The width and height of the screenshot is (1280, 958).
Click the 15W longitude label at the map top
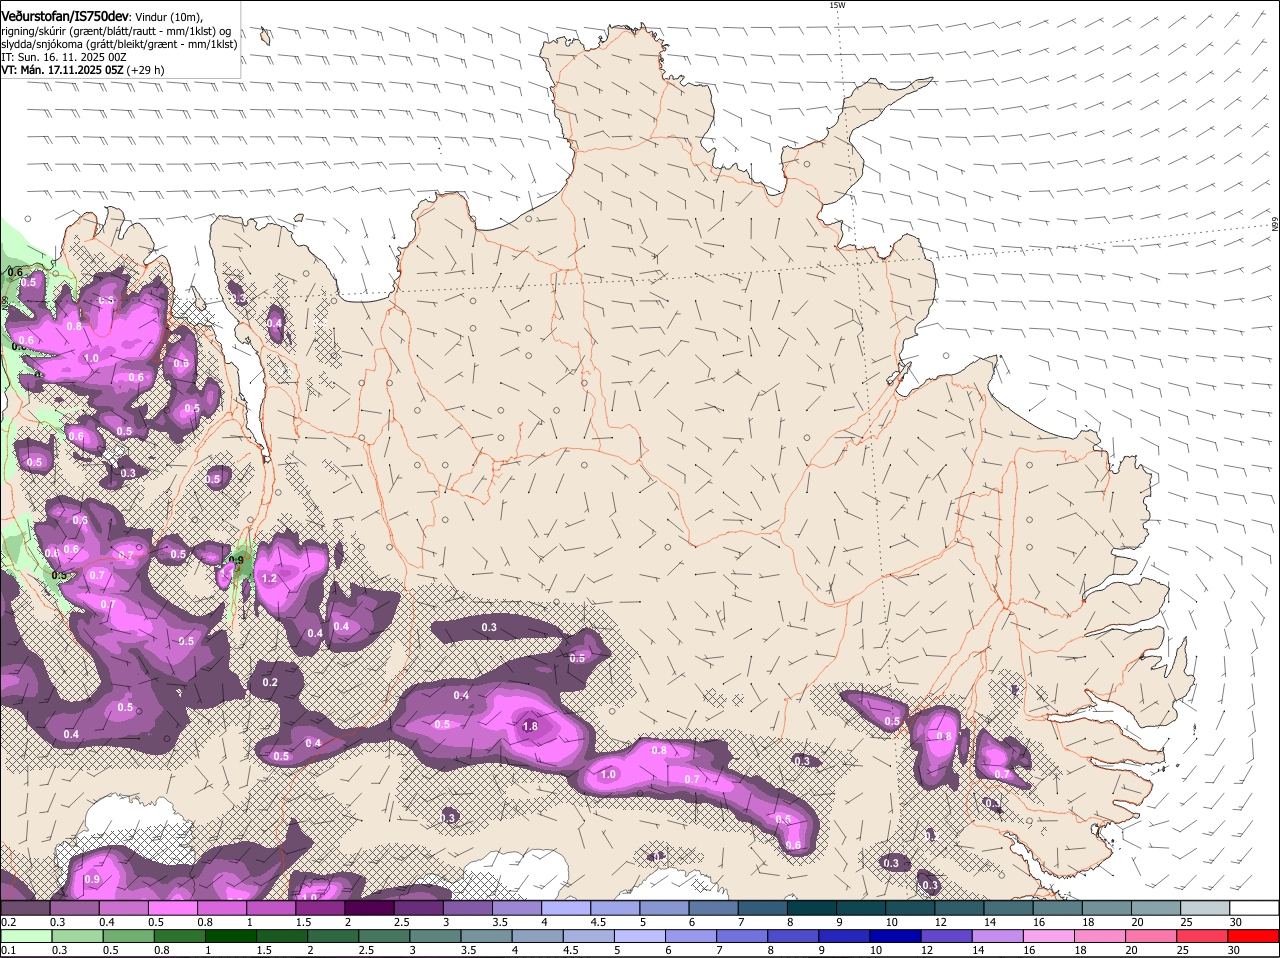pos(837,5)
